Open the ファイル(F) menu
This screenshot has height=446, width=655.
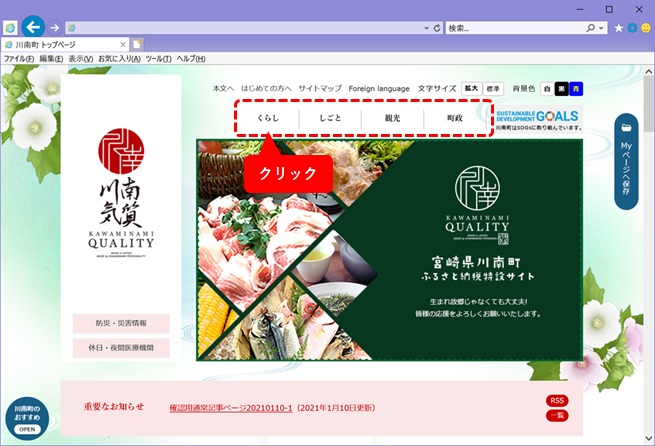[x=19, y=59]
